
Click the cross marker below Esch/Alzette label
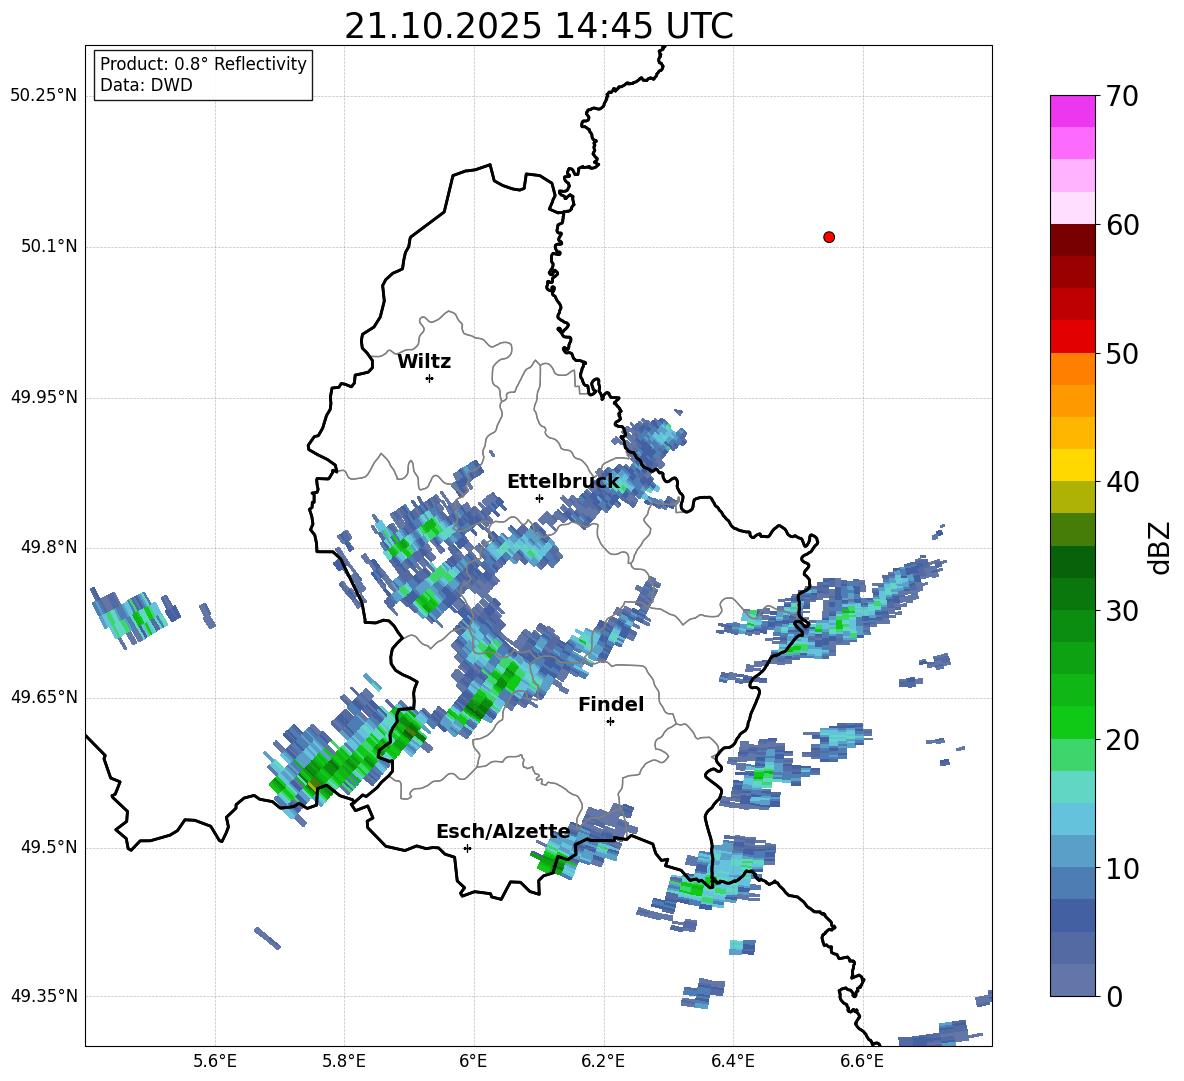467,848
